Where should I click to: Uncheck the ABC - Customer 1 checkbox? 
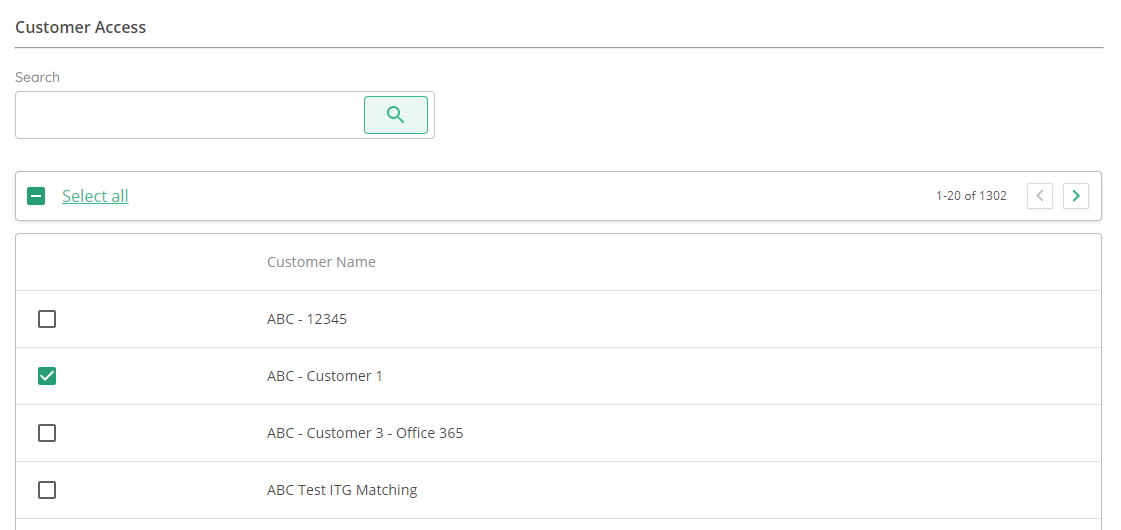pyautogui.click(x=46, y=376)
